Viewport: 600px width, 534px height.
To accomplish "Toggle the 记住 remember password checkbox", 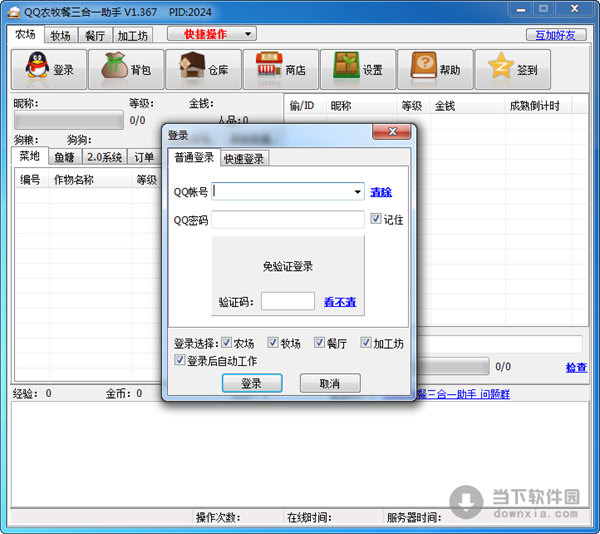I will pyautogui.click(x=375, y=218).
